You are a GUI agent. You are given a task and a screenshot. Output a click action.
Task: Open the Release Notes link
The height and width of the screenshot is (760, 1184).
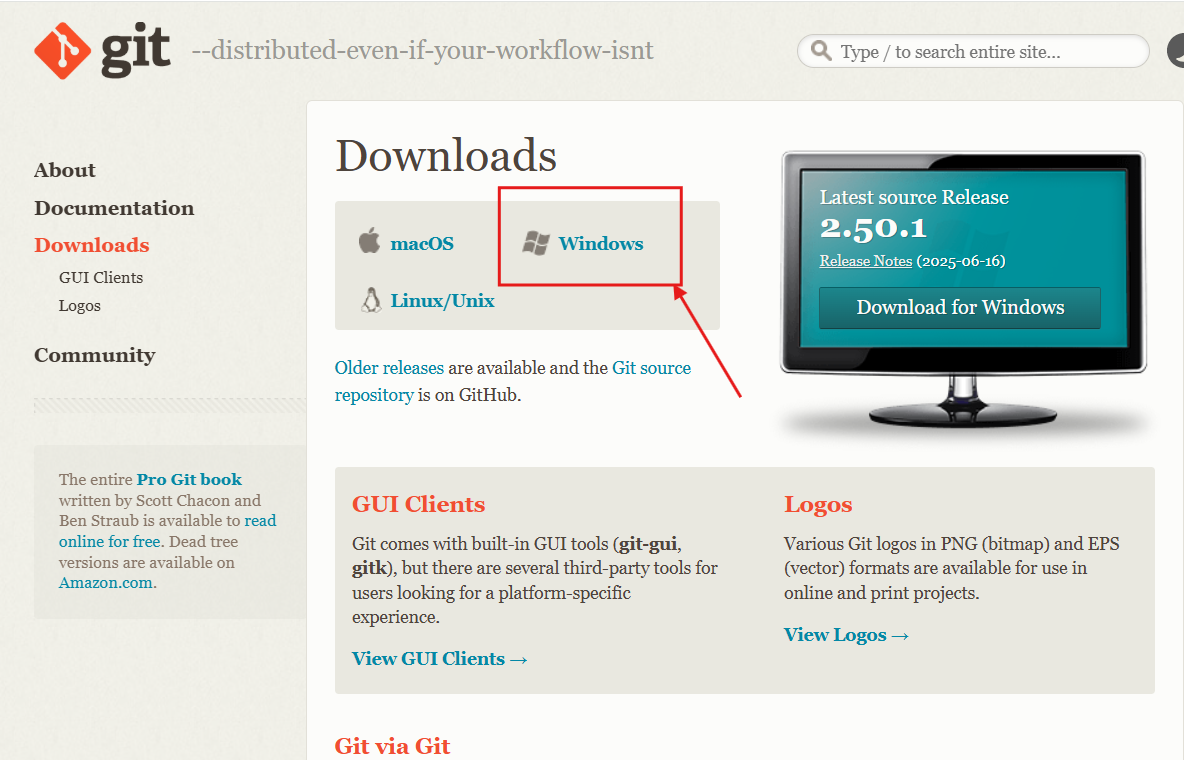[866, 261]
